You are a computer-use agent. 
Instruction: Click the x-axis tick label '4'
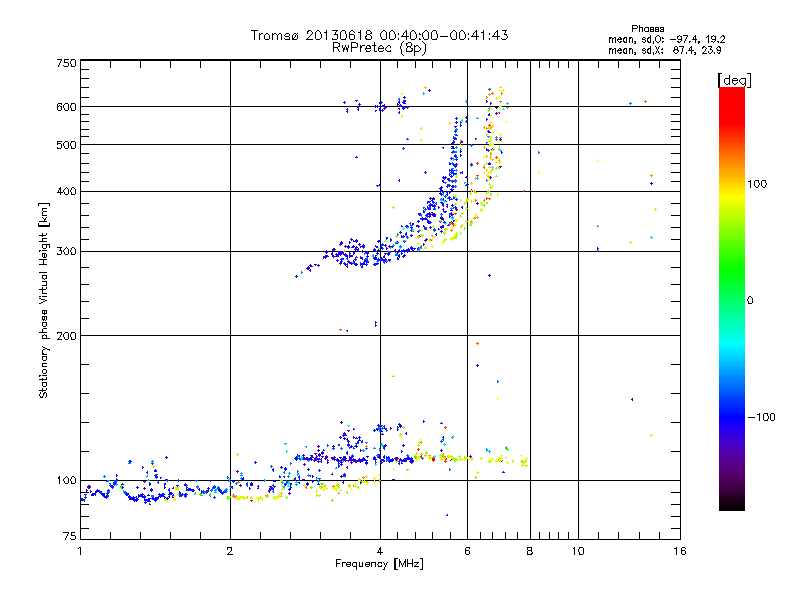coord(380,551)
